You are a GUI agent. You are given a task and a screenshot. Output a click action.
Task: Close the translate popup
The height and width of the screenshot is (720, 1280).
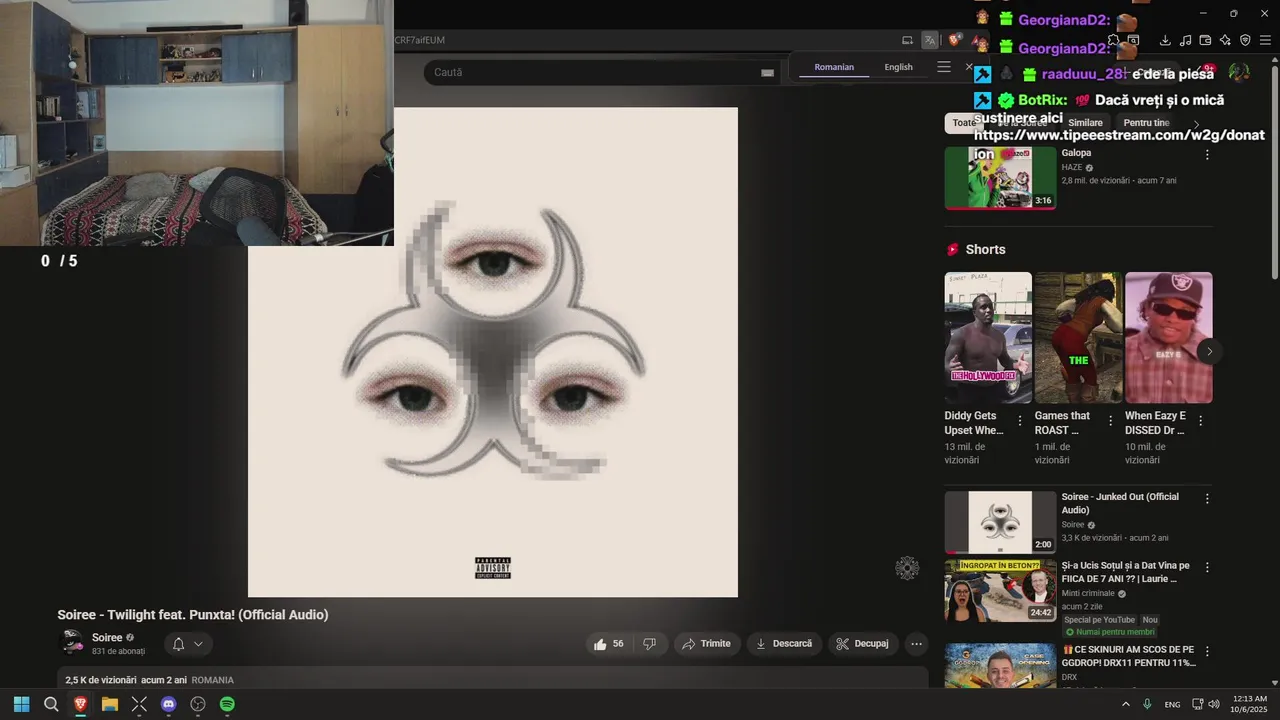click(968, 67)
